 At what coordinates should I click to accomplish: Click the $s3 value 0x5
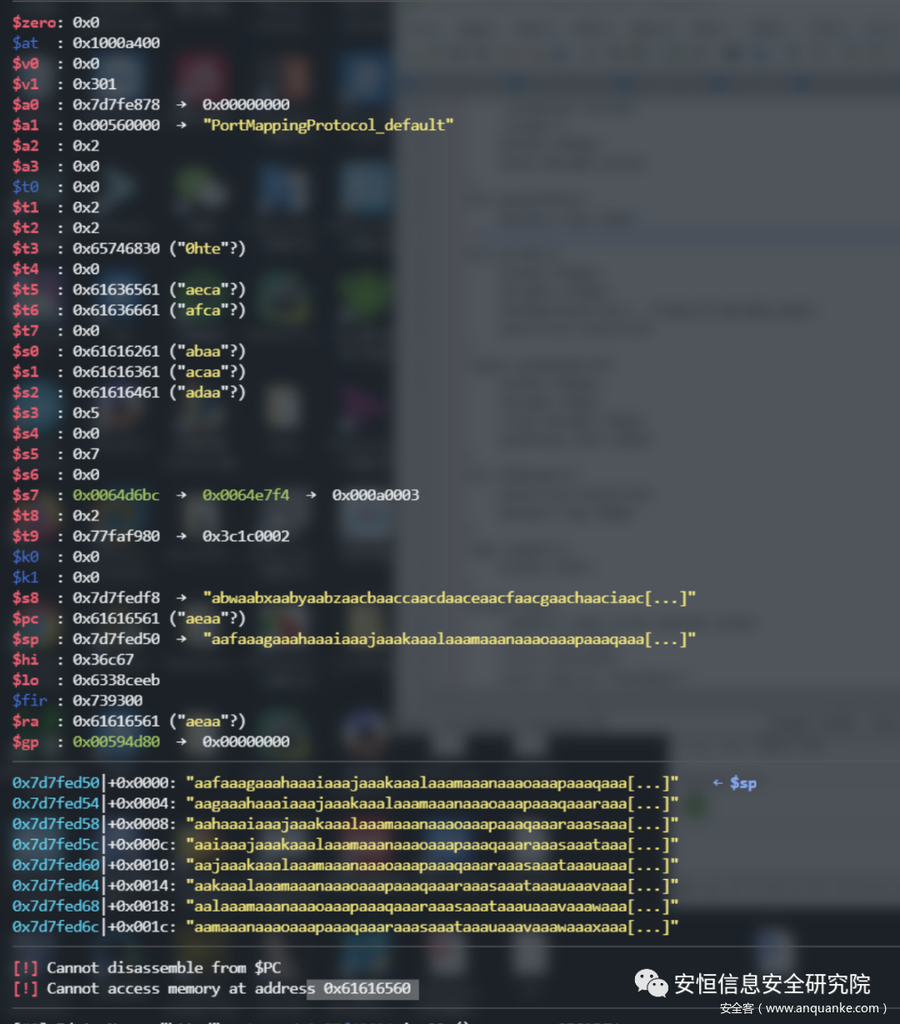tap(86, 413)
